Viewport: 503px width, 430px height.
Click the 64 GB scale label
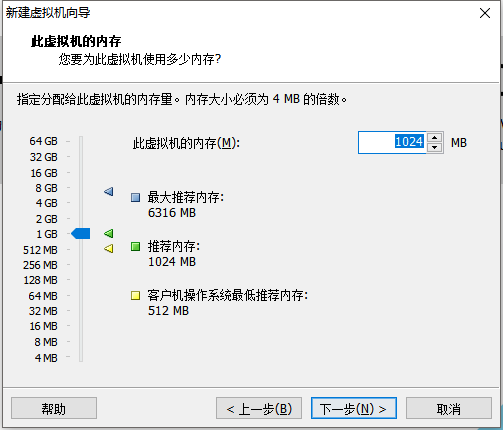click(x=43, y=141)
